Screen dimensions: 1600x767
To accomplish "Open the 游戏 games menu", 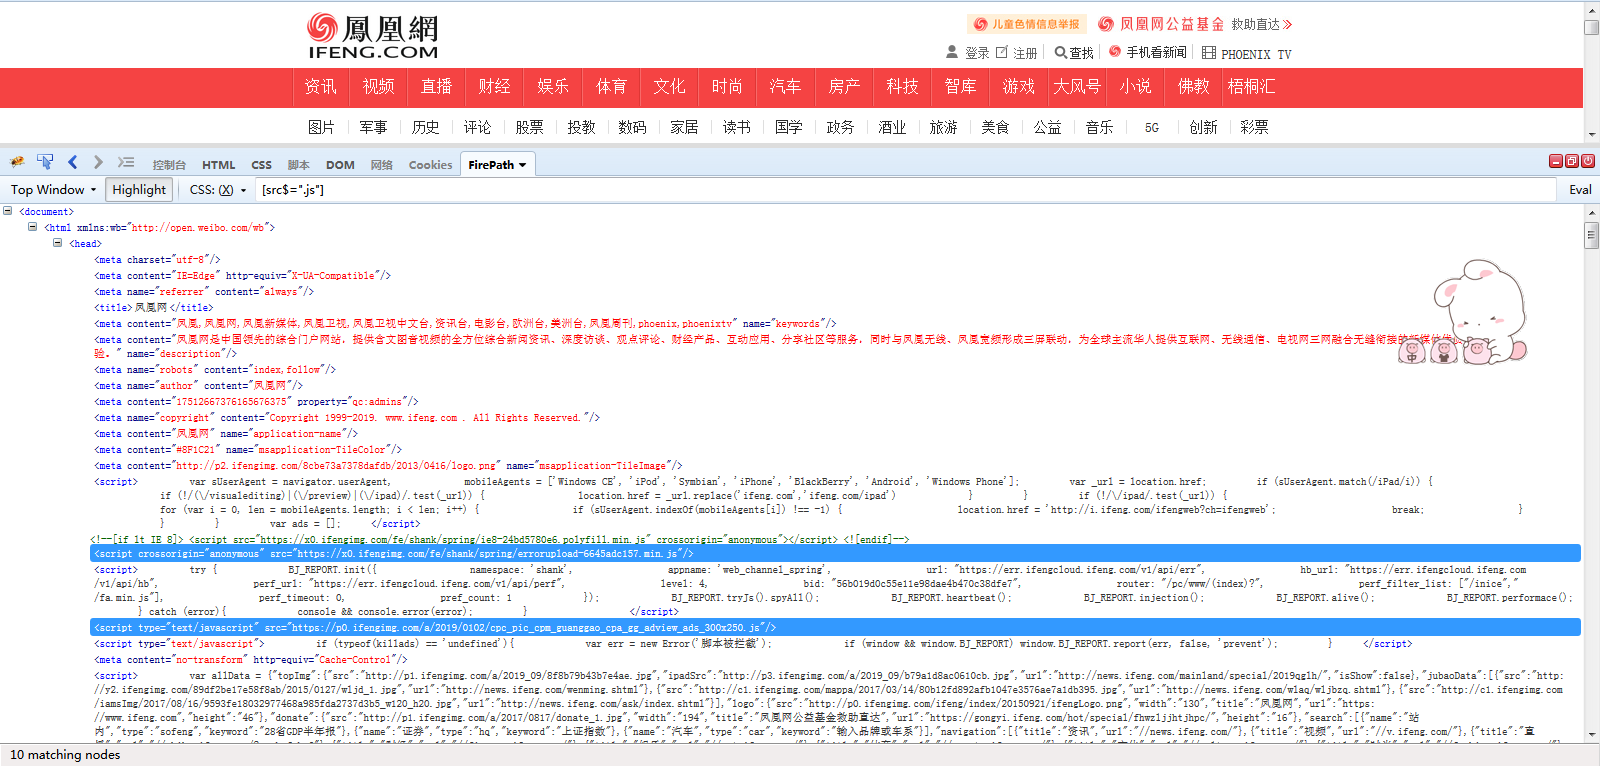I will (1018, 87).
